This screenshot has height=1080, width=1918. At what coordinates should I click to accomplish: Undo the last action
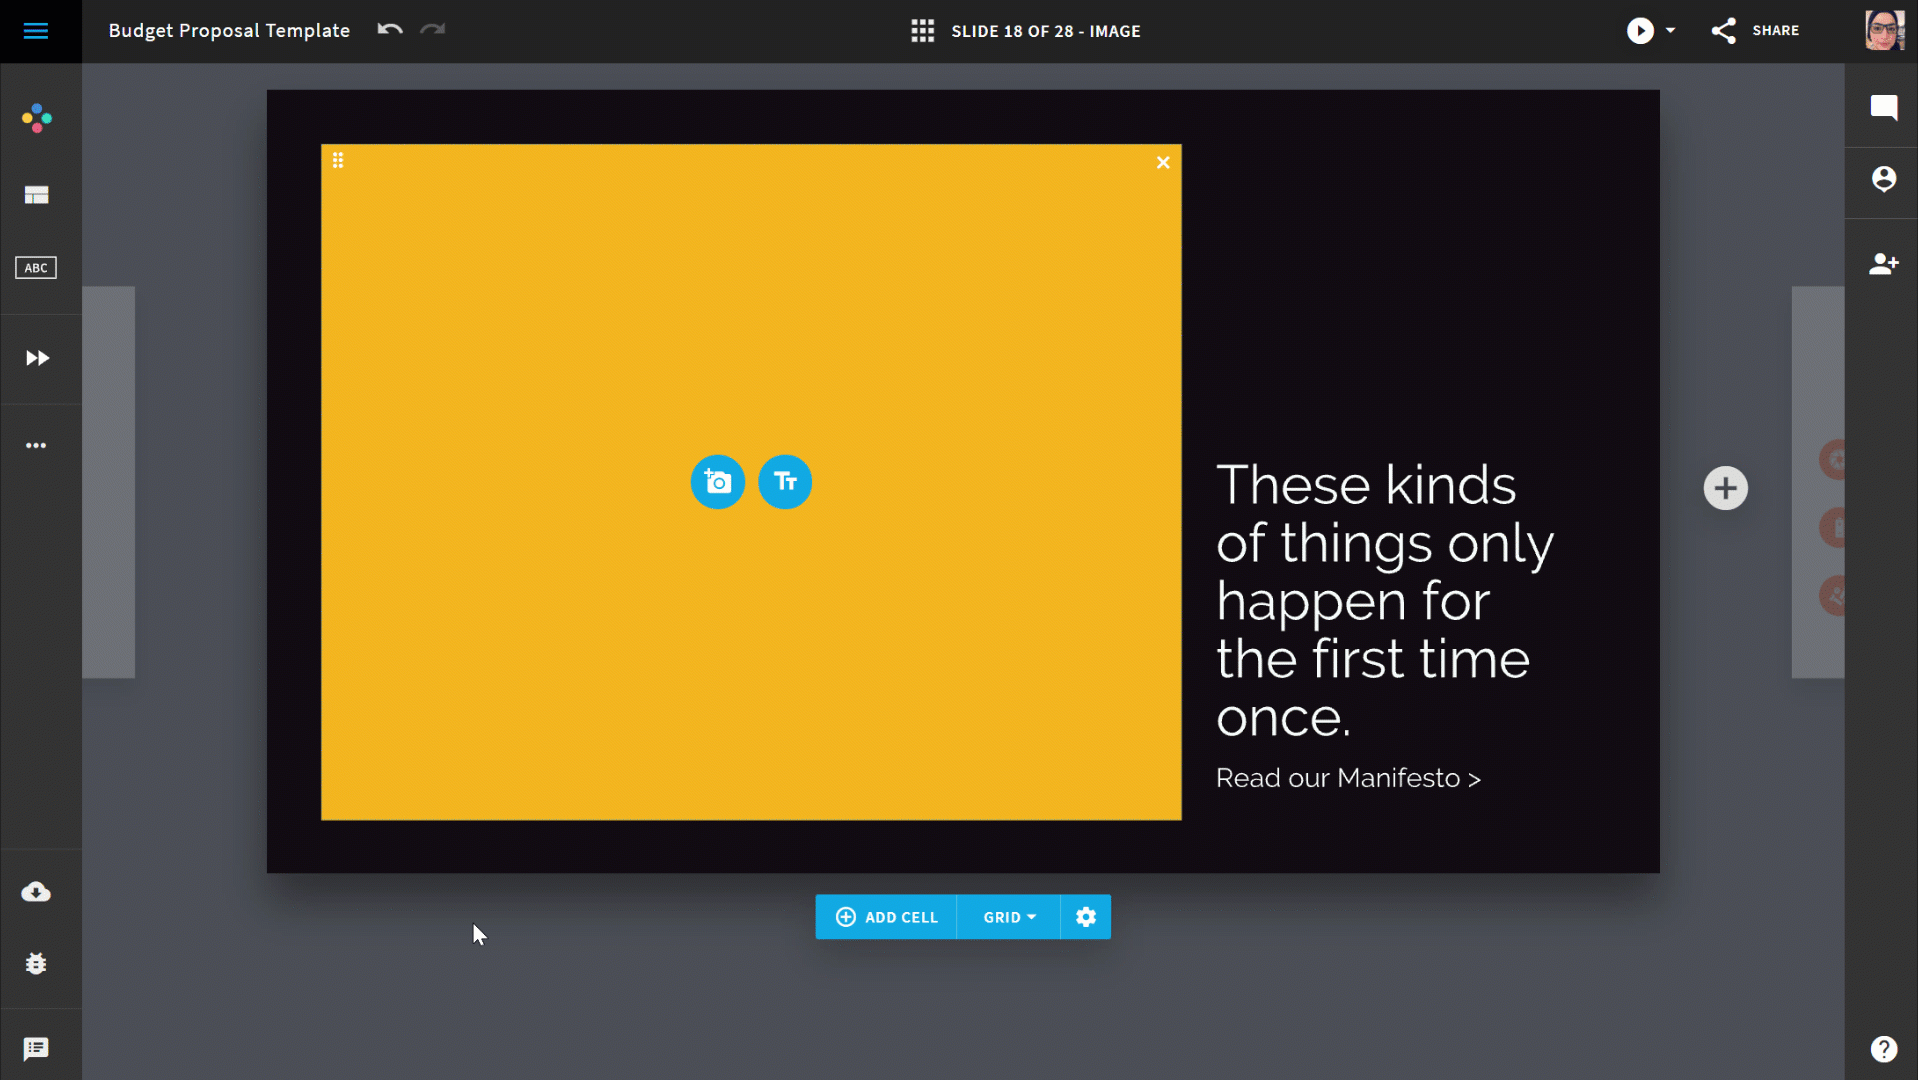[390, 30]
